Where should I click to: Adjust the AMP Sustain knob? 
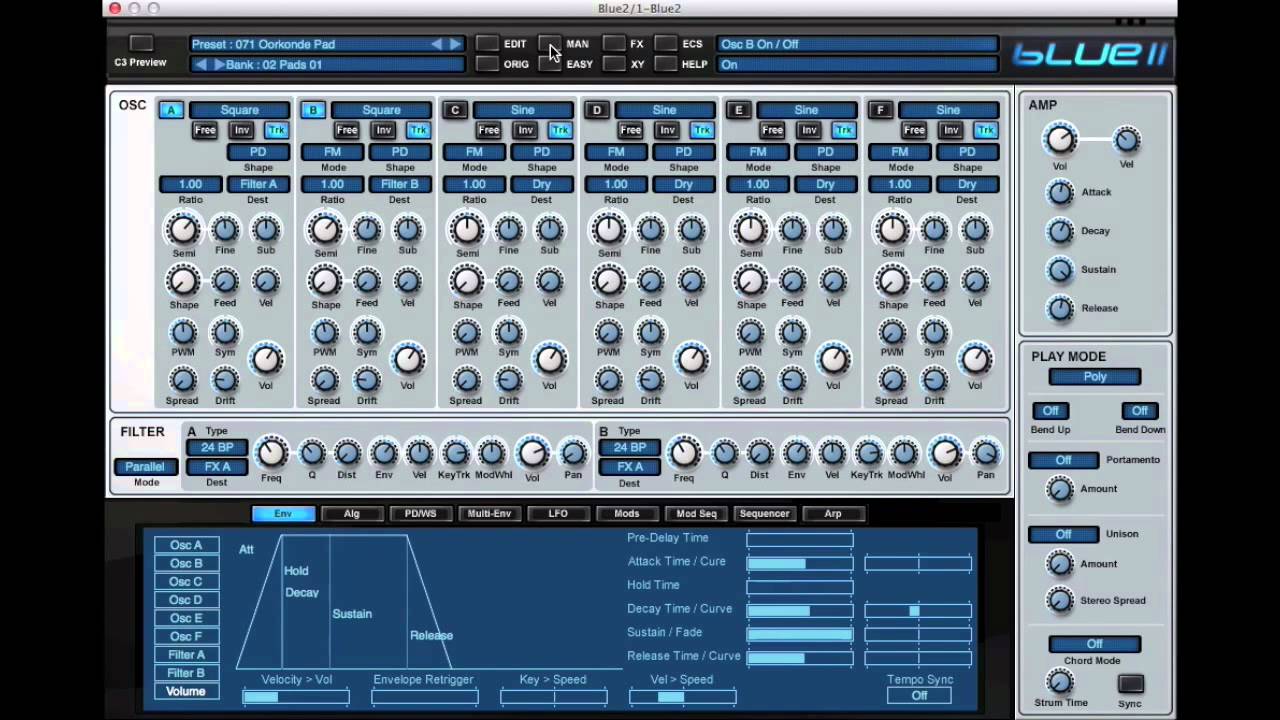pyautogui.click(x=1060, y=270)
